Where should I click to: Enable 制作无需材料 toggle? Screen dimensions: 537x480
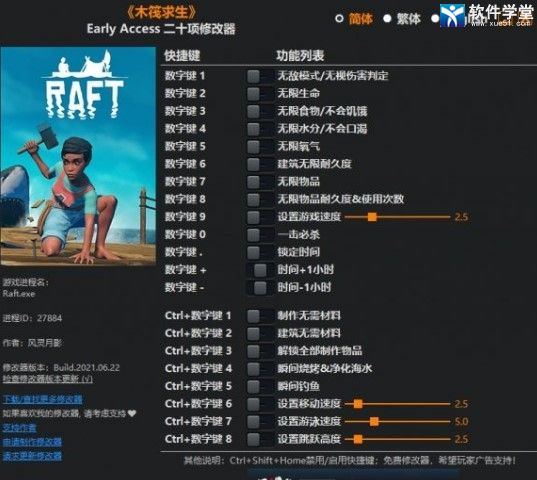click(260, 316)
